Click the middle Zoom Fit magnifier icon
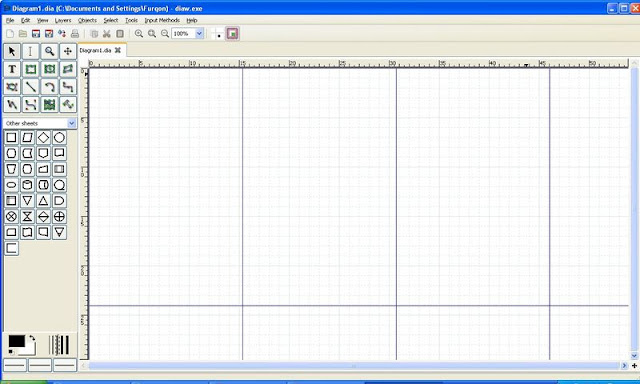The width and height of the screenshot is (640, 384). point(152,33)
